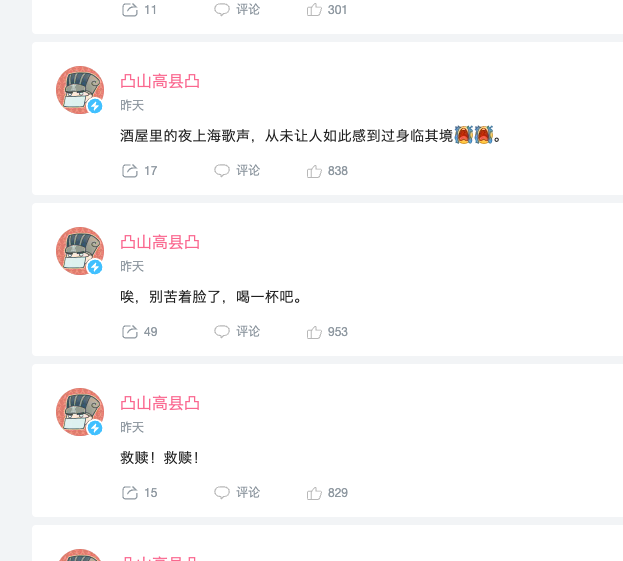Open the 凸山高县凸 username on the 救赎 post
Screen dimensions: 623x561
click(x=160, y=403)
